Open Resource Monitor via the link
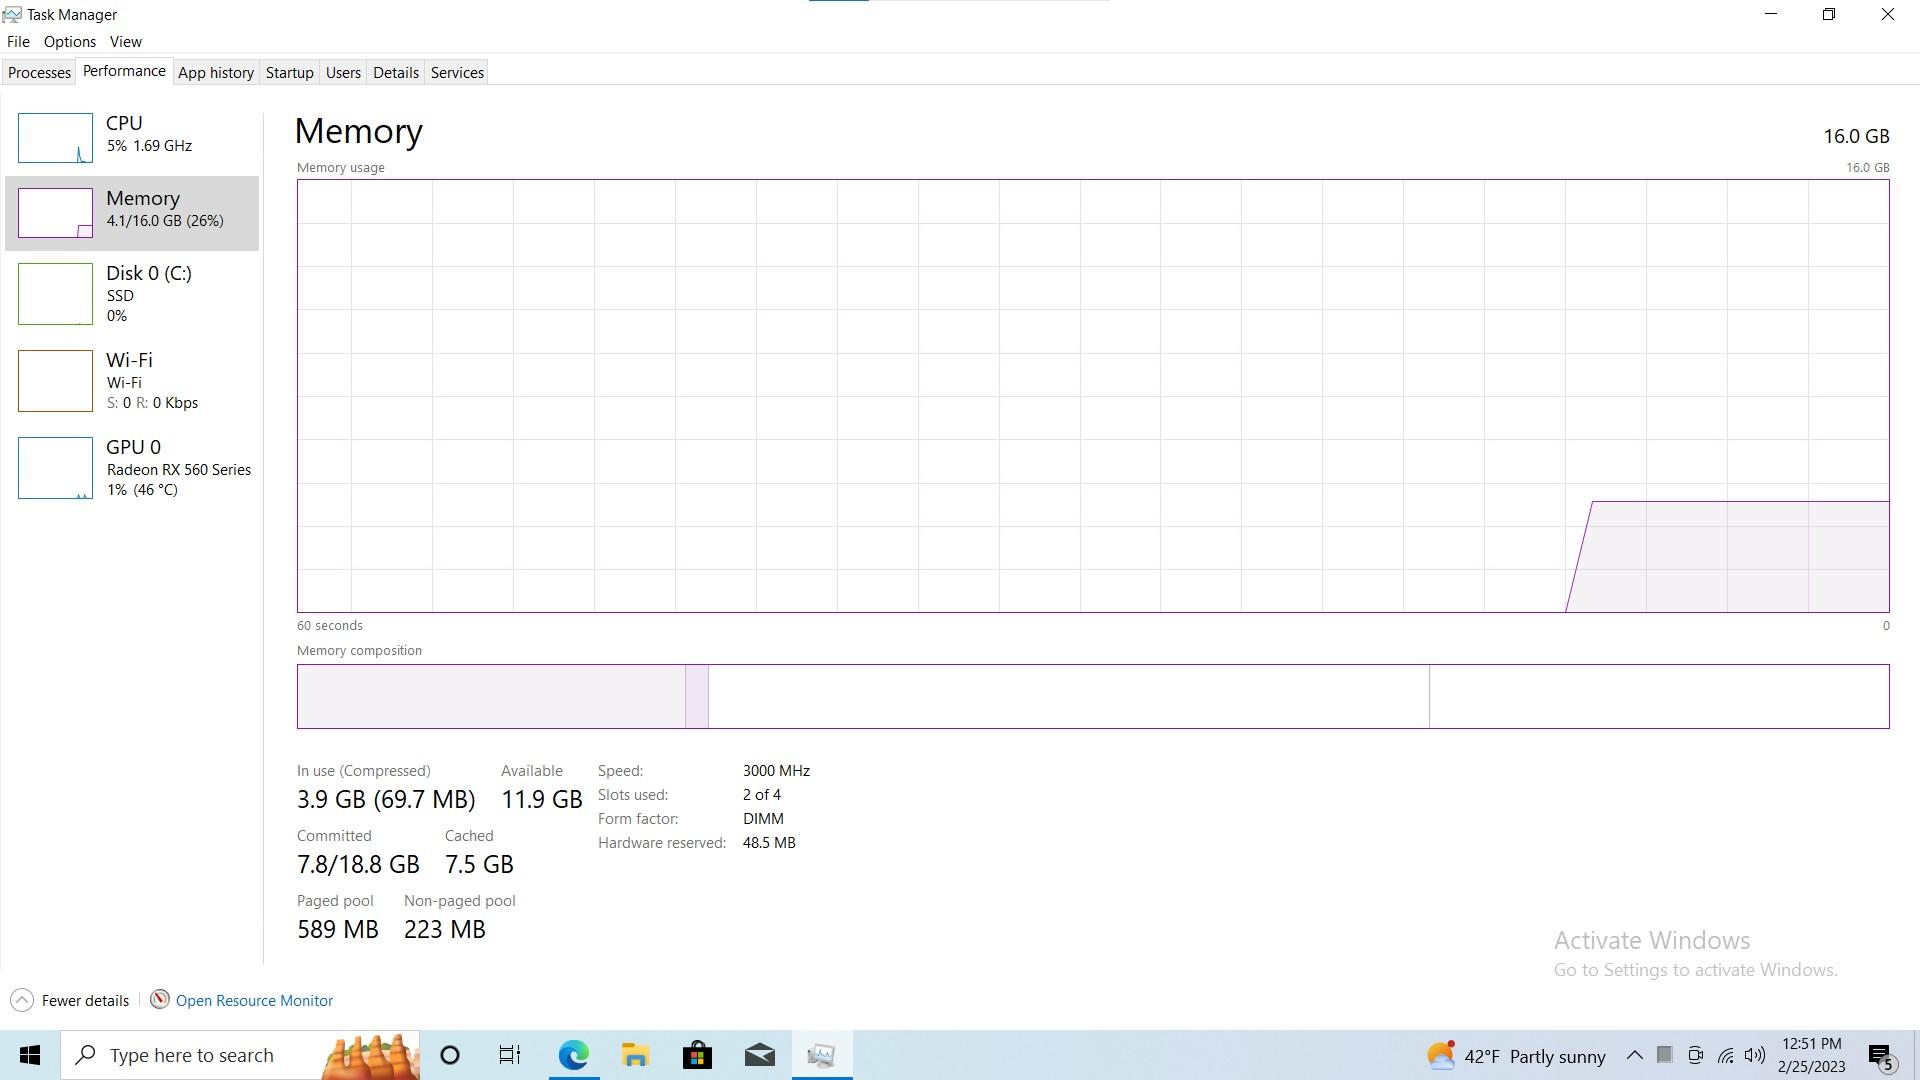This screenshot has width=1920, height=1080. pos(253,1000)
